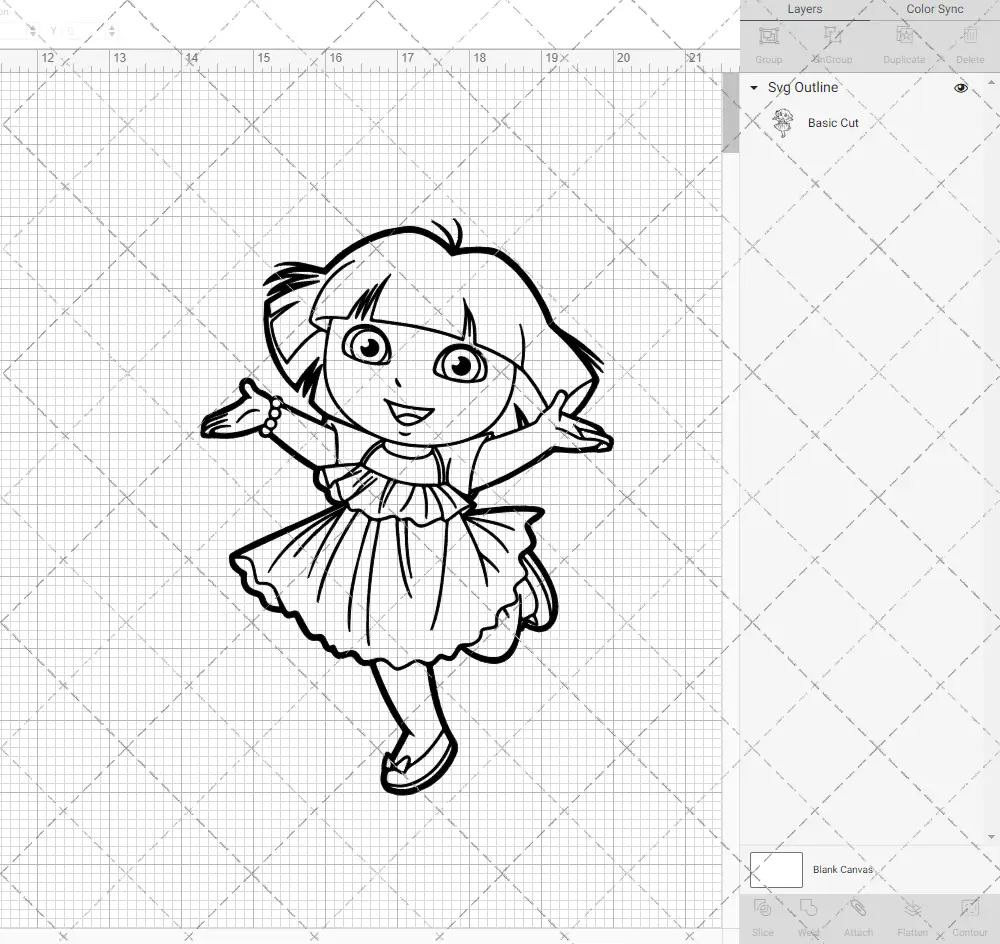The image size is (1000, 944).
Task: Open the Blank Canvas color swatch
Action: (x=776, y=869)
